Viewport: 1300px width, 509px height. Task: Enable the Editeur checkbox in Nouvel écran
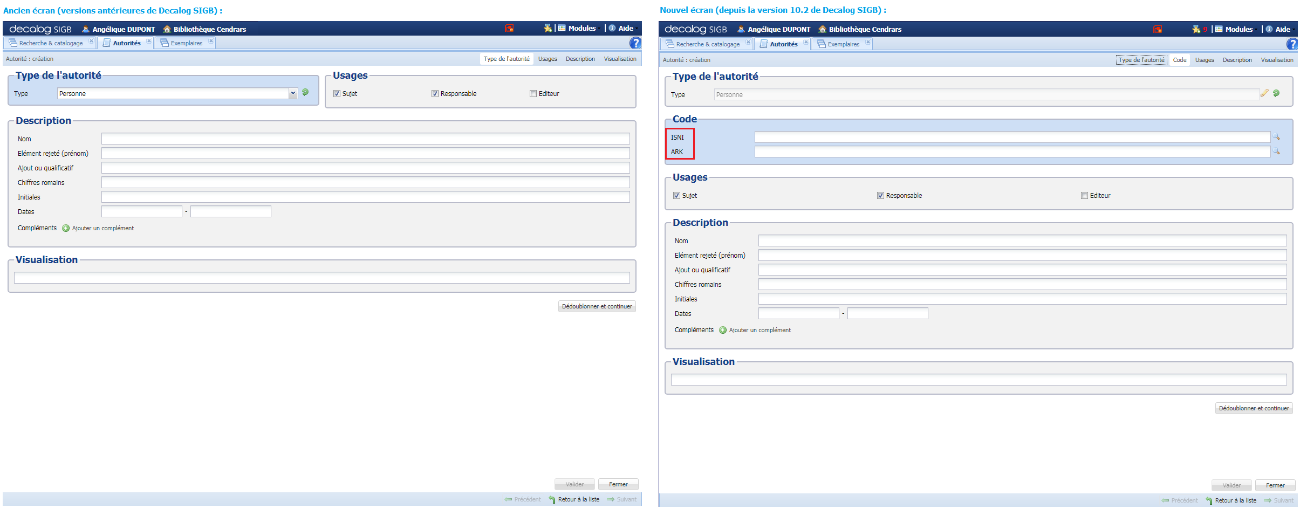(x=1084, y=195)
